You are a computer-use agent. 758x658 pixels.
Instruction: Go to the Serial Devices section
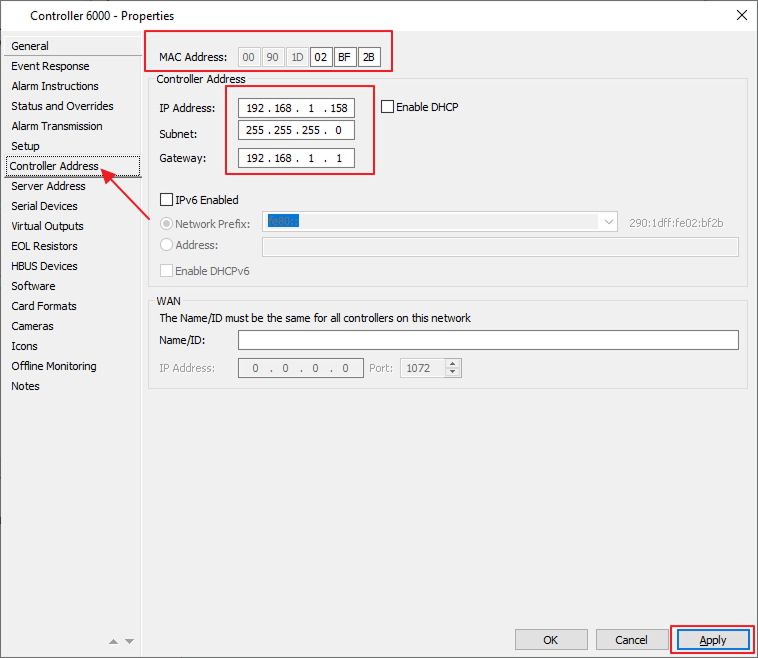click(x=44, y=206)
